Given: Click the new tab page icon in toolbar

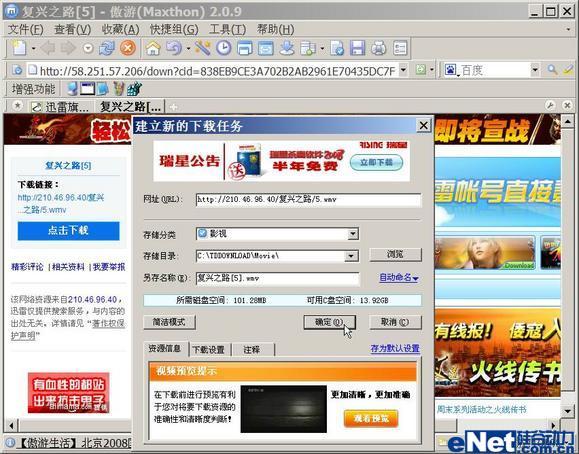Looking at the screenshot, I should point(19,48).
